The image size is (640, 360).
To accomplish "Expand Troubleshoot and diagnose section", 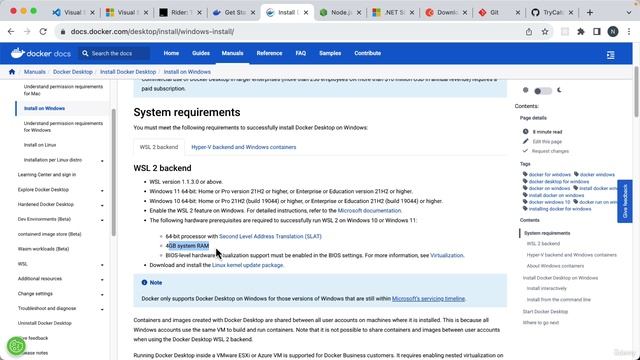I will coord(102,309).
